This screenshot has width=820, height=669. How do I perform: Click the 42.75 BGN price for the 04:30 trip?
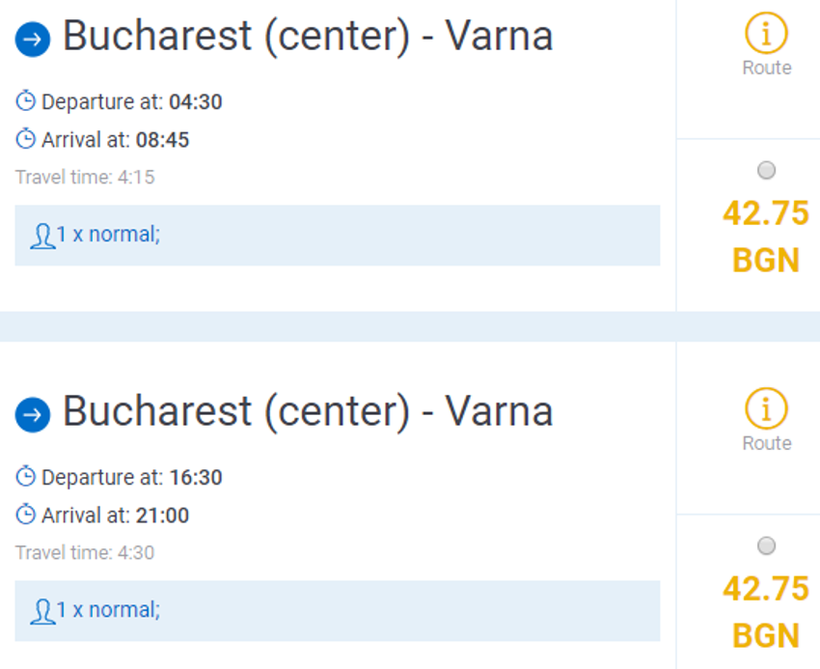click(x=766, y=236)
